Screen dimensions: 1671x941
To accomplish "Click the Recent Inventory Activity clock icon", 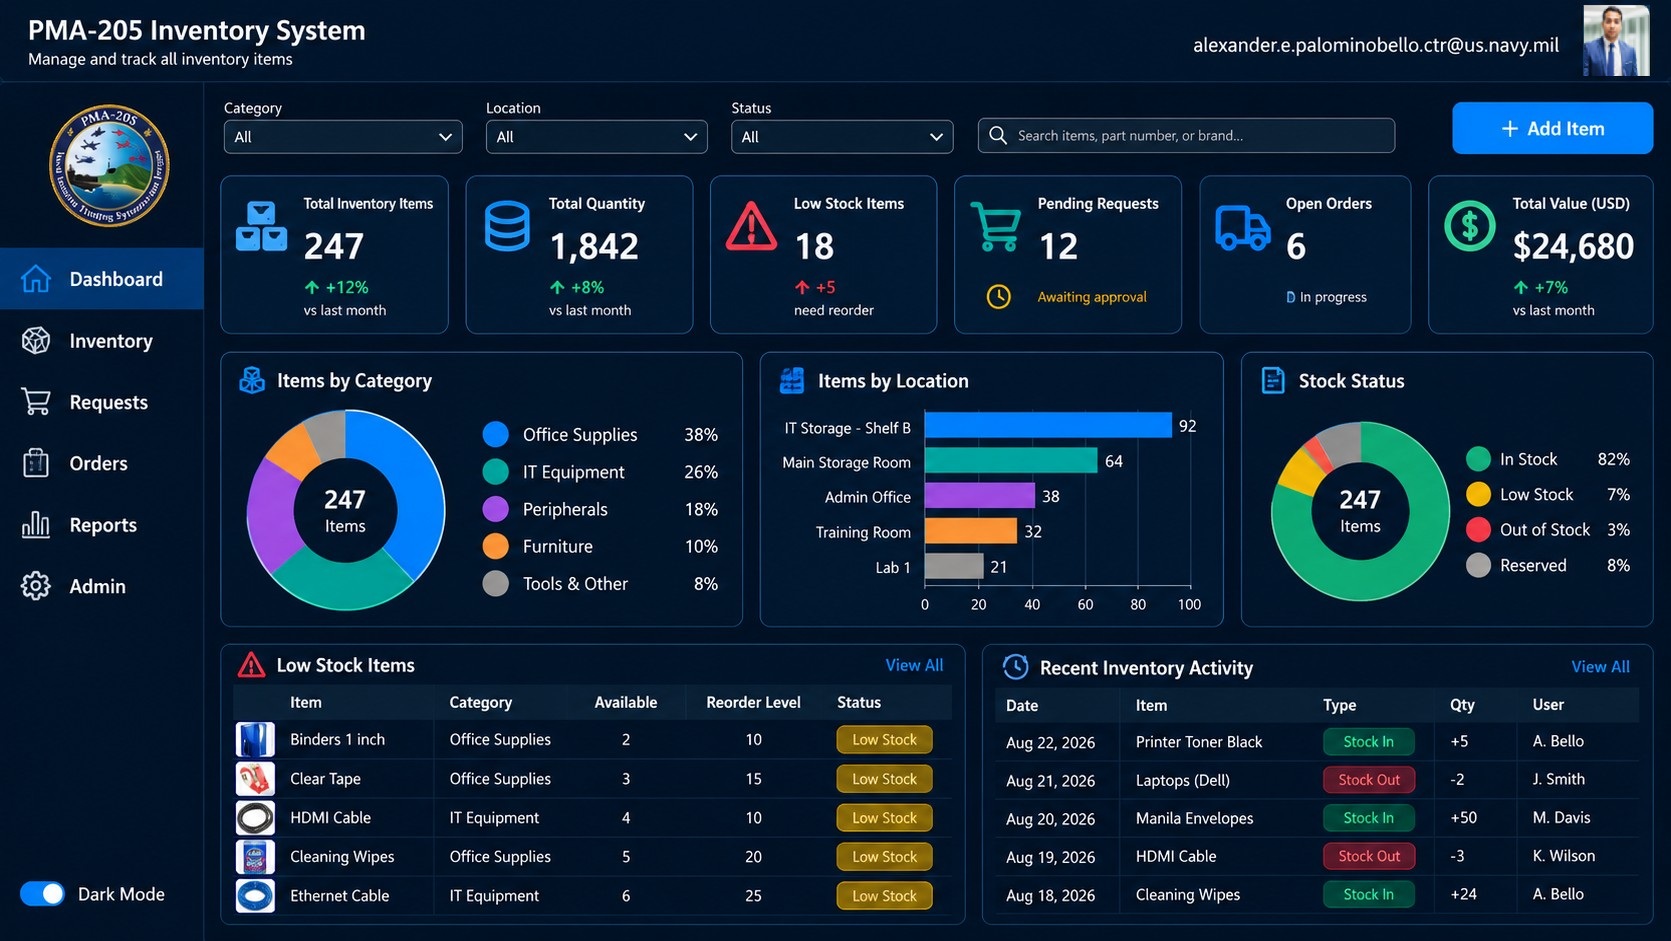I will coord(1015,667).
